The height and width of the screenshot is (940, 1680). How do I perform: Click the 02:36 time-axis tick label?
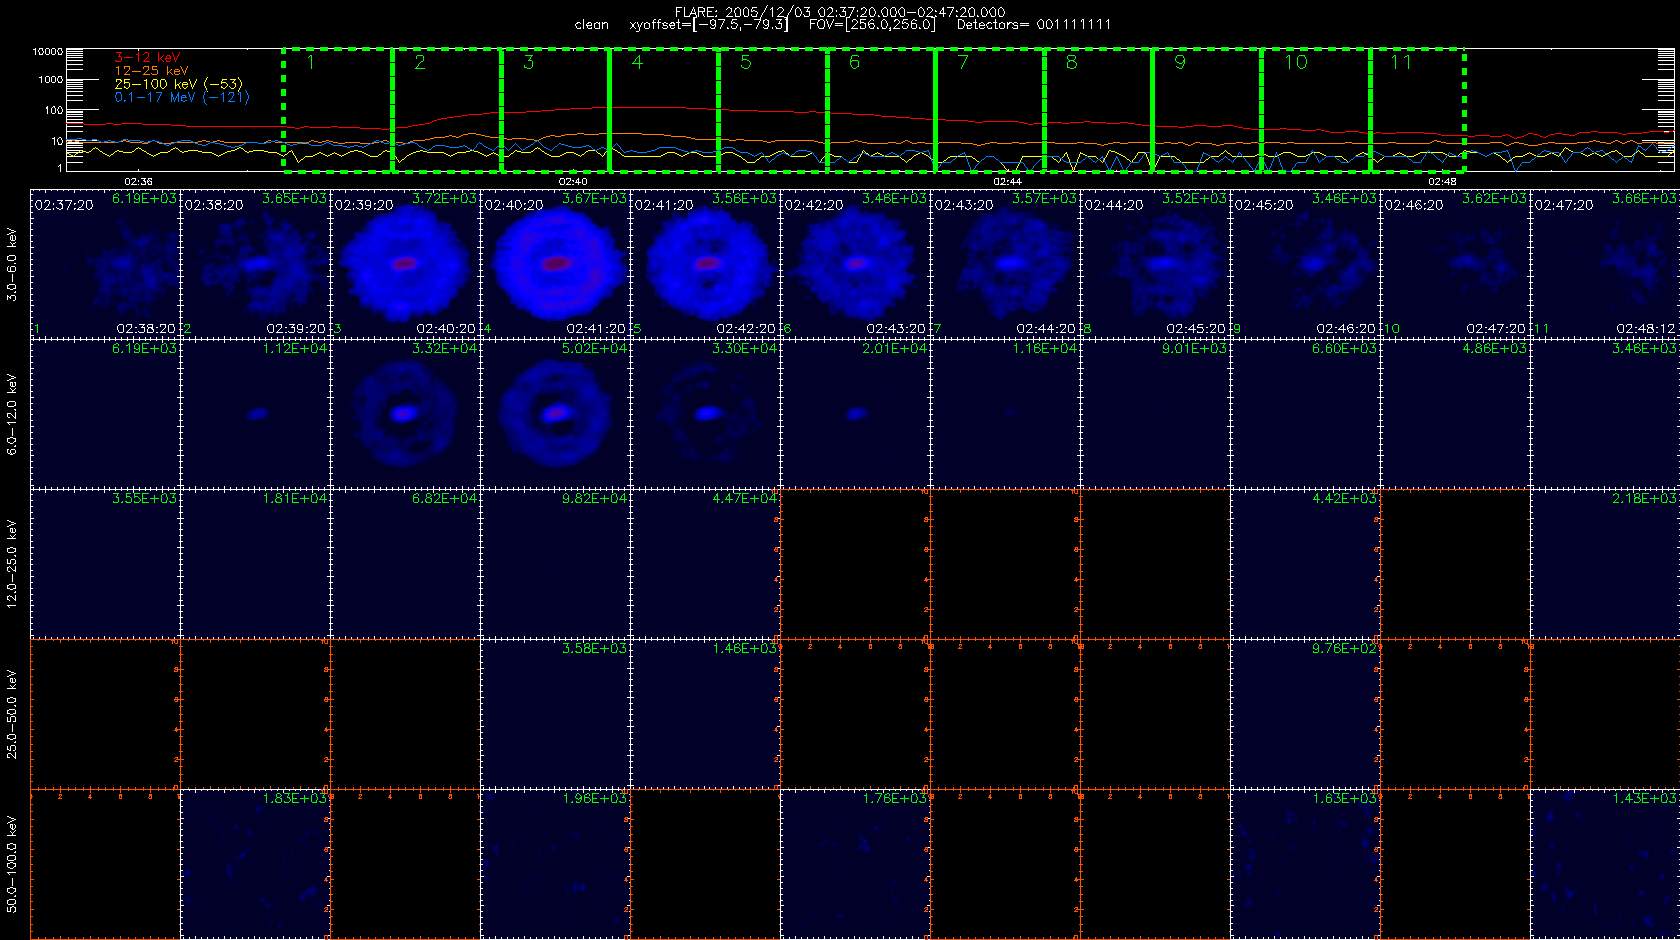click(x=138, y=182)
